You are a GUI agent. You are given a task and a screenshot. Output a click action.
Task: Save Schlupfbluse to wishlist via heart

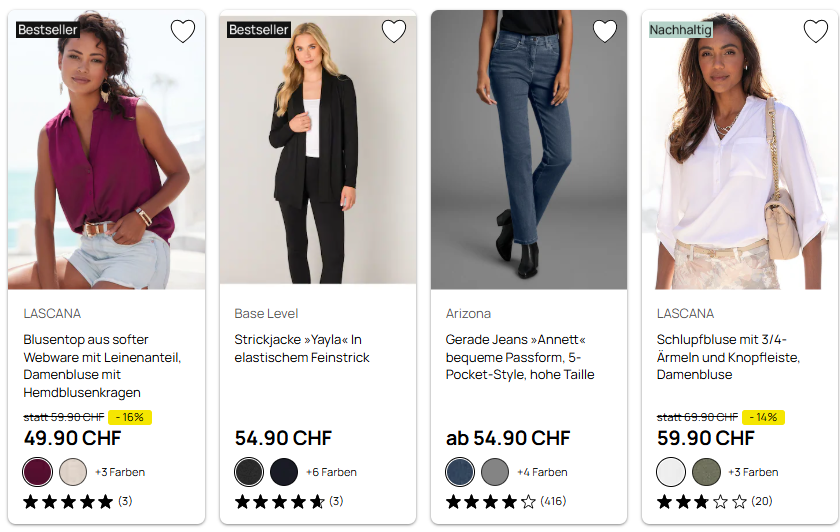816,32
